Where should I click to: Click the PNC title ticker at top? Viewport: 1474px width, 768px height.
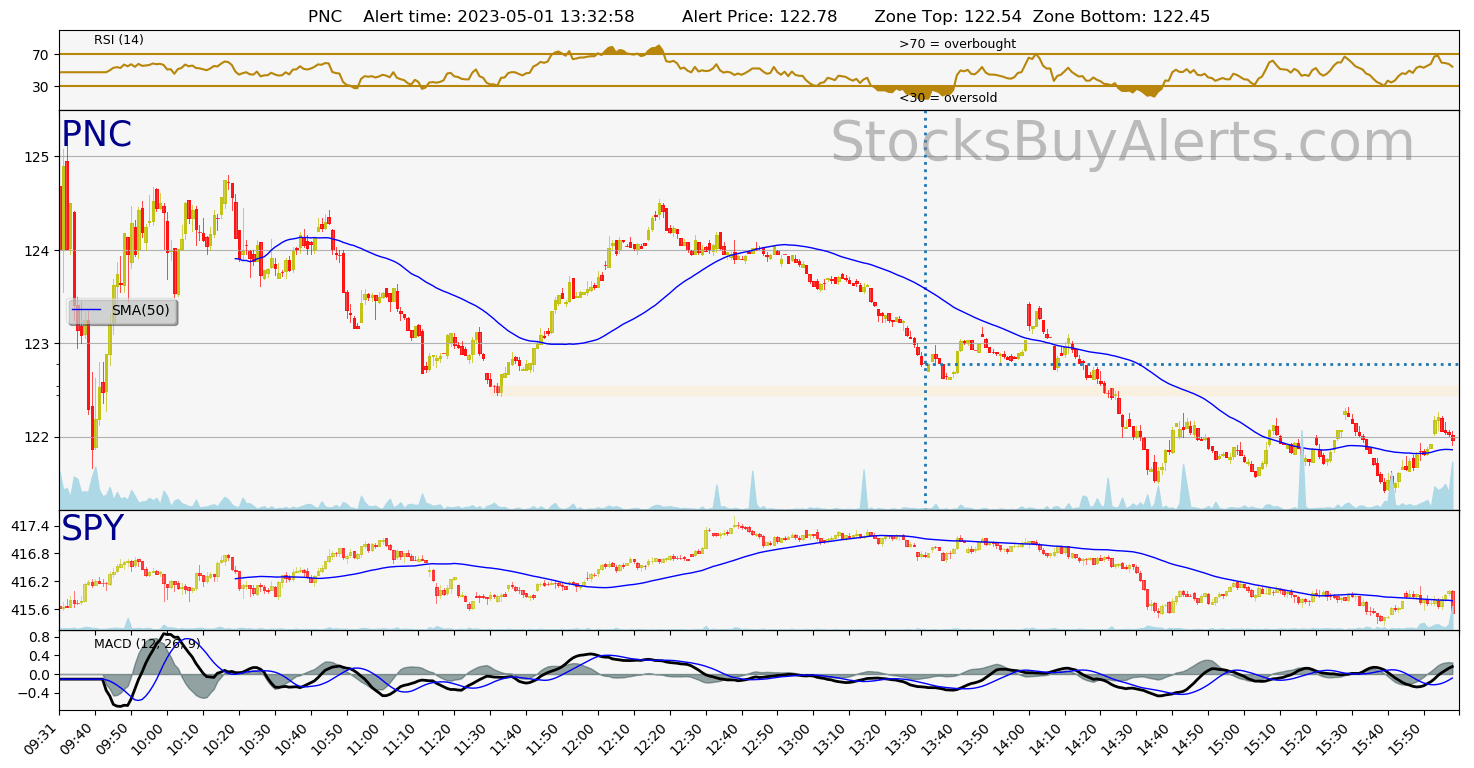(x=325, y=16)
